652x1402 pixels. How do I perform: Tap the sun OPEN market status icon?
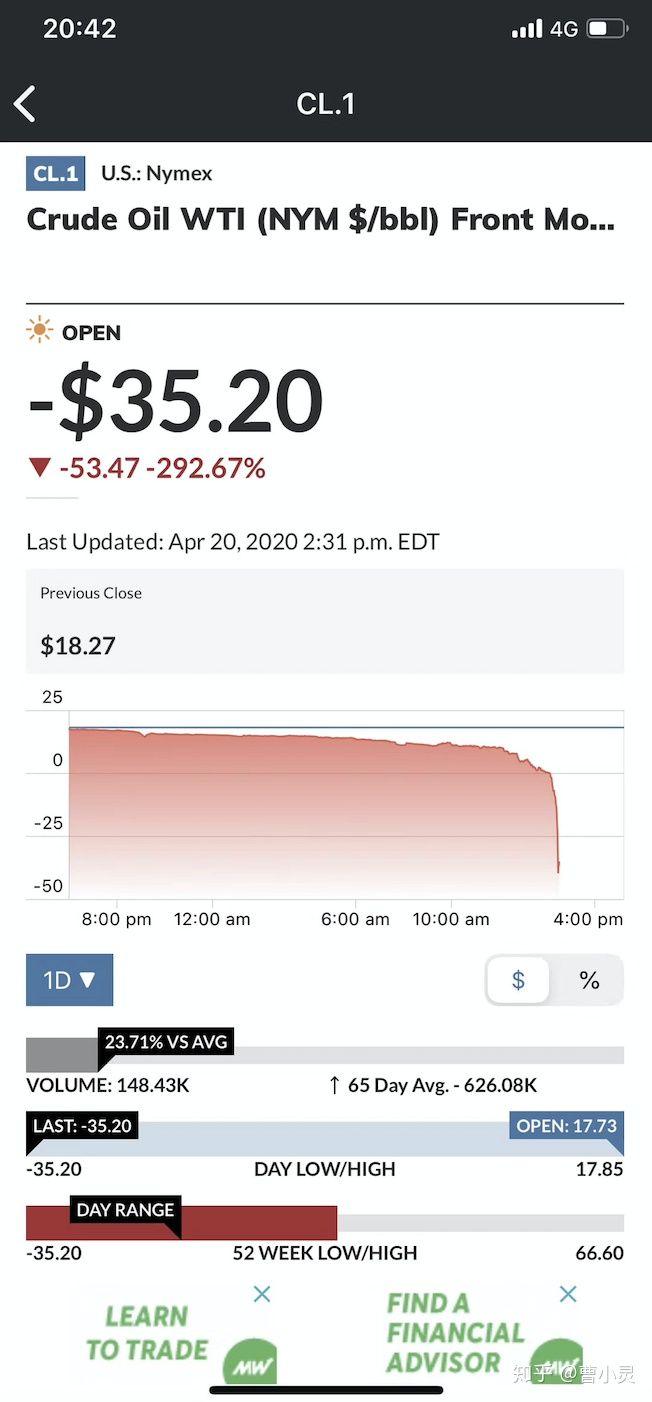coord(40,332)
